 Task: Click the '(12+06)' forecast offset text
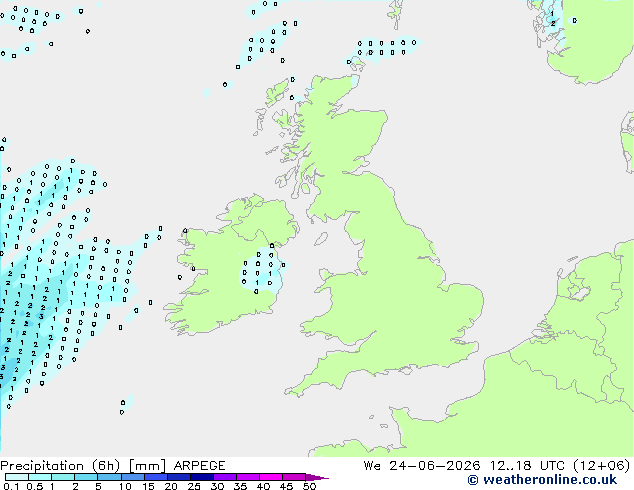tap(602, 466)
